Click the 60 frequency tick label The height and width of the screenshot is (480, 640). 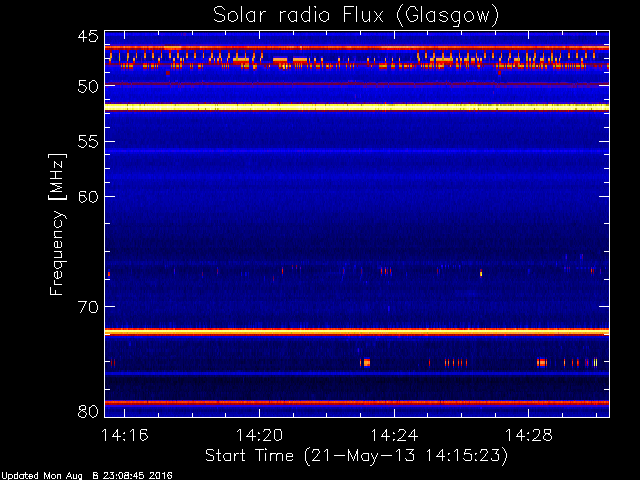pyautogui.click(x=88, y=197)
